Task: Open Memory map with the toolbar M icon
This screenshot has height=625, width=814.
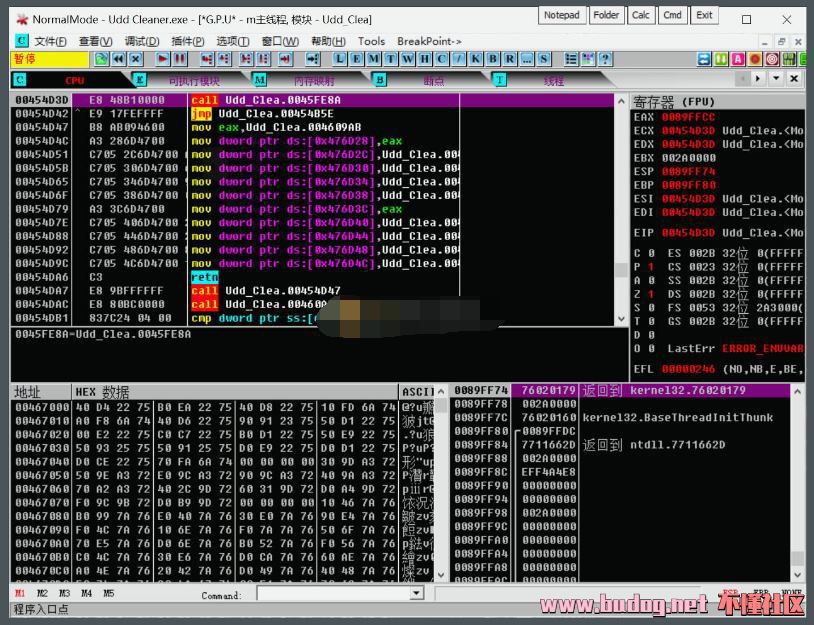Action: pyautogui.click(x=373, y=59)
